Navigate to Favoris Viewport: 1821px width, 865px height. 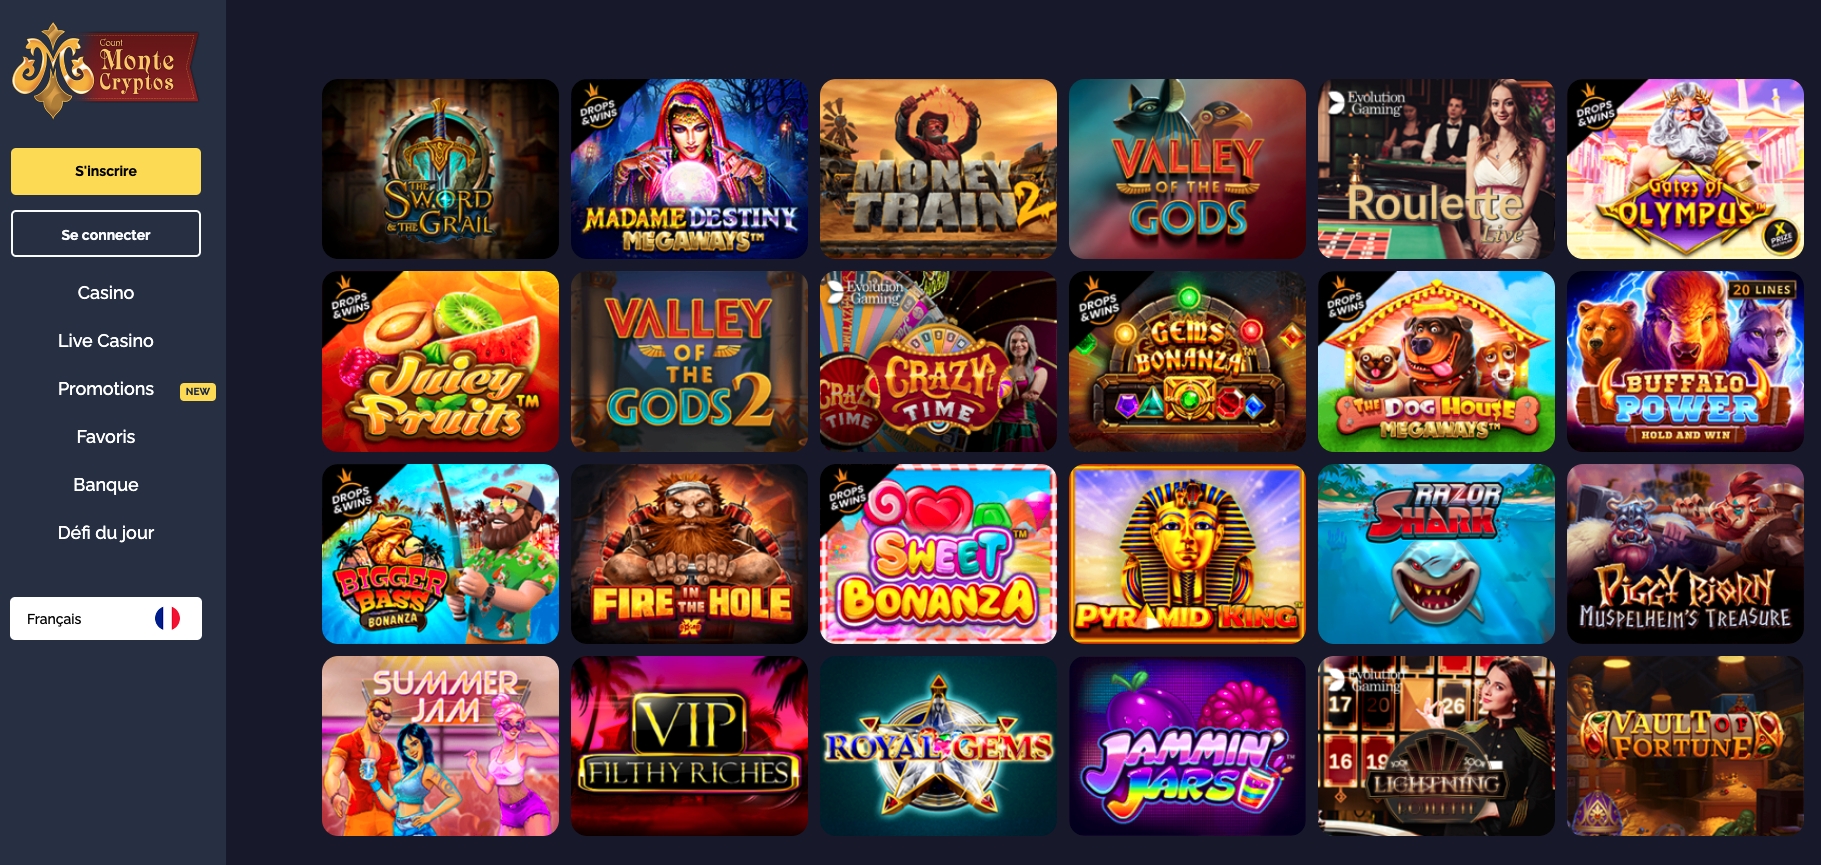click(x=106, y=437)
